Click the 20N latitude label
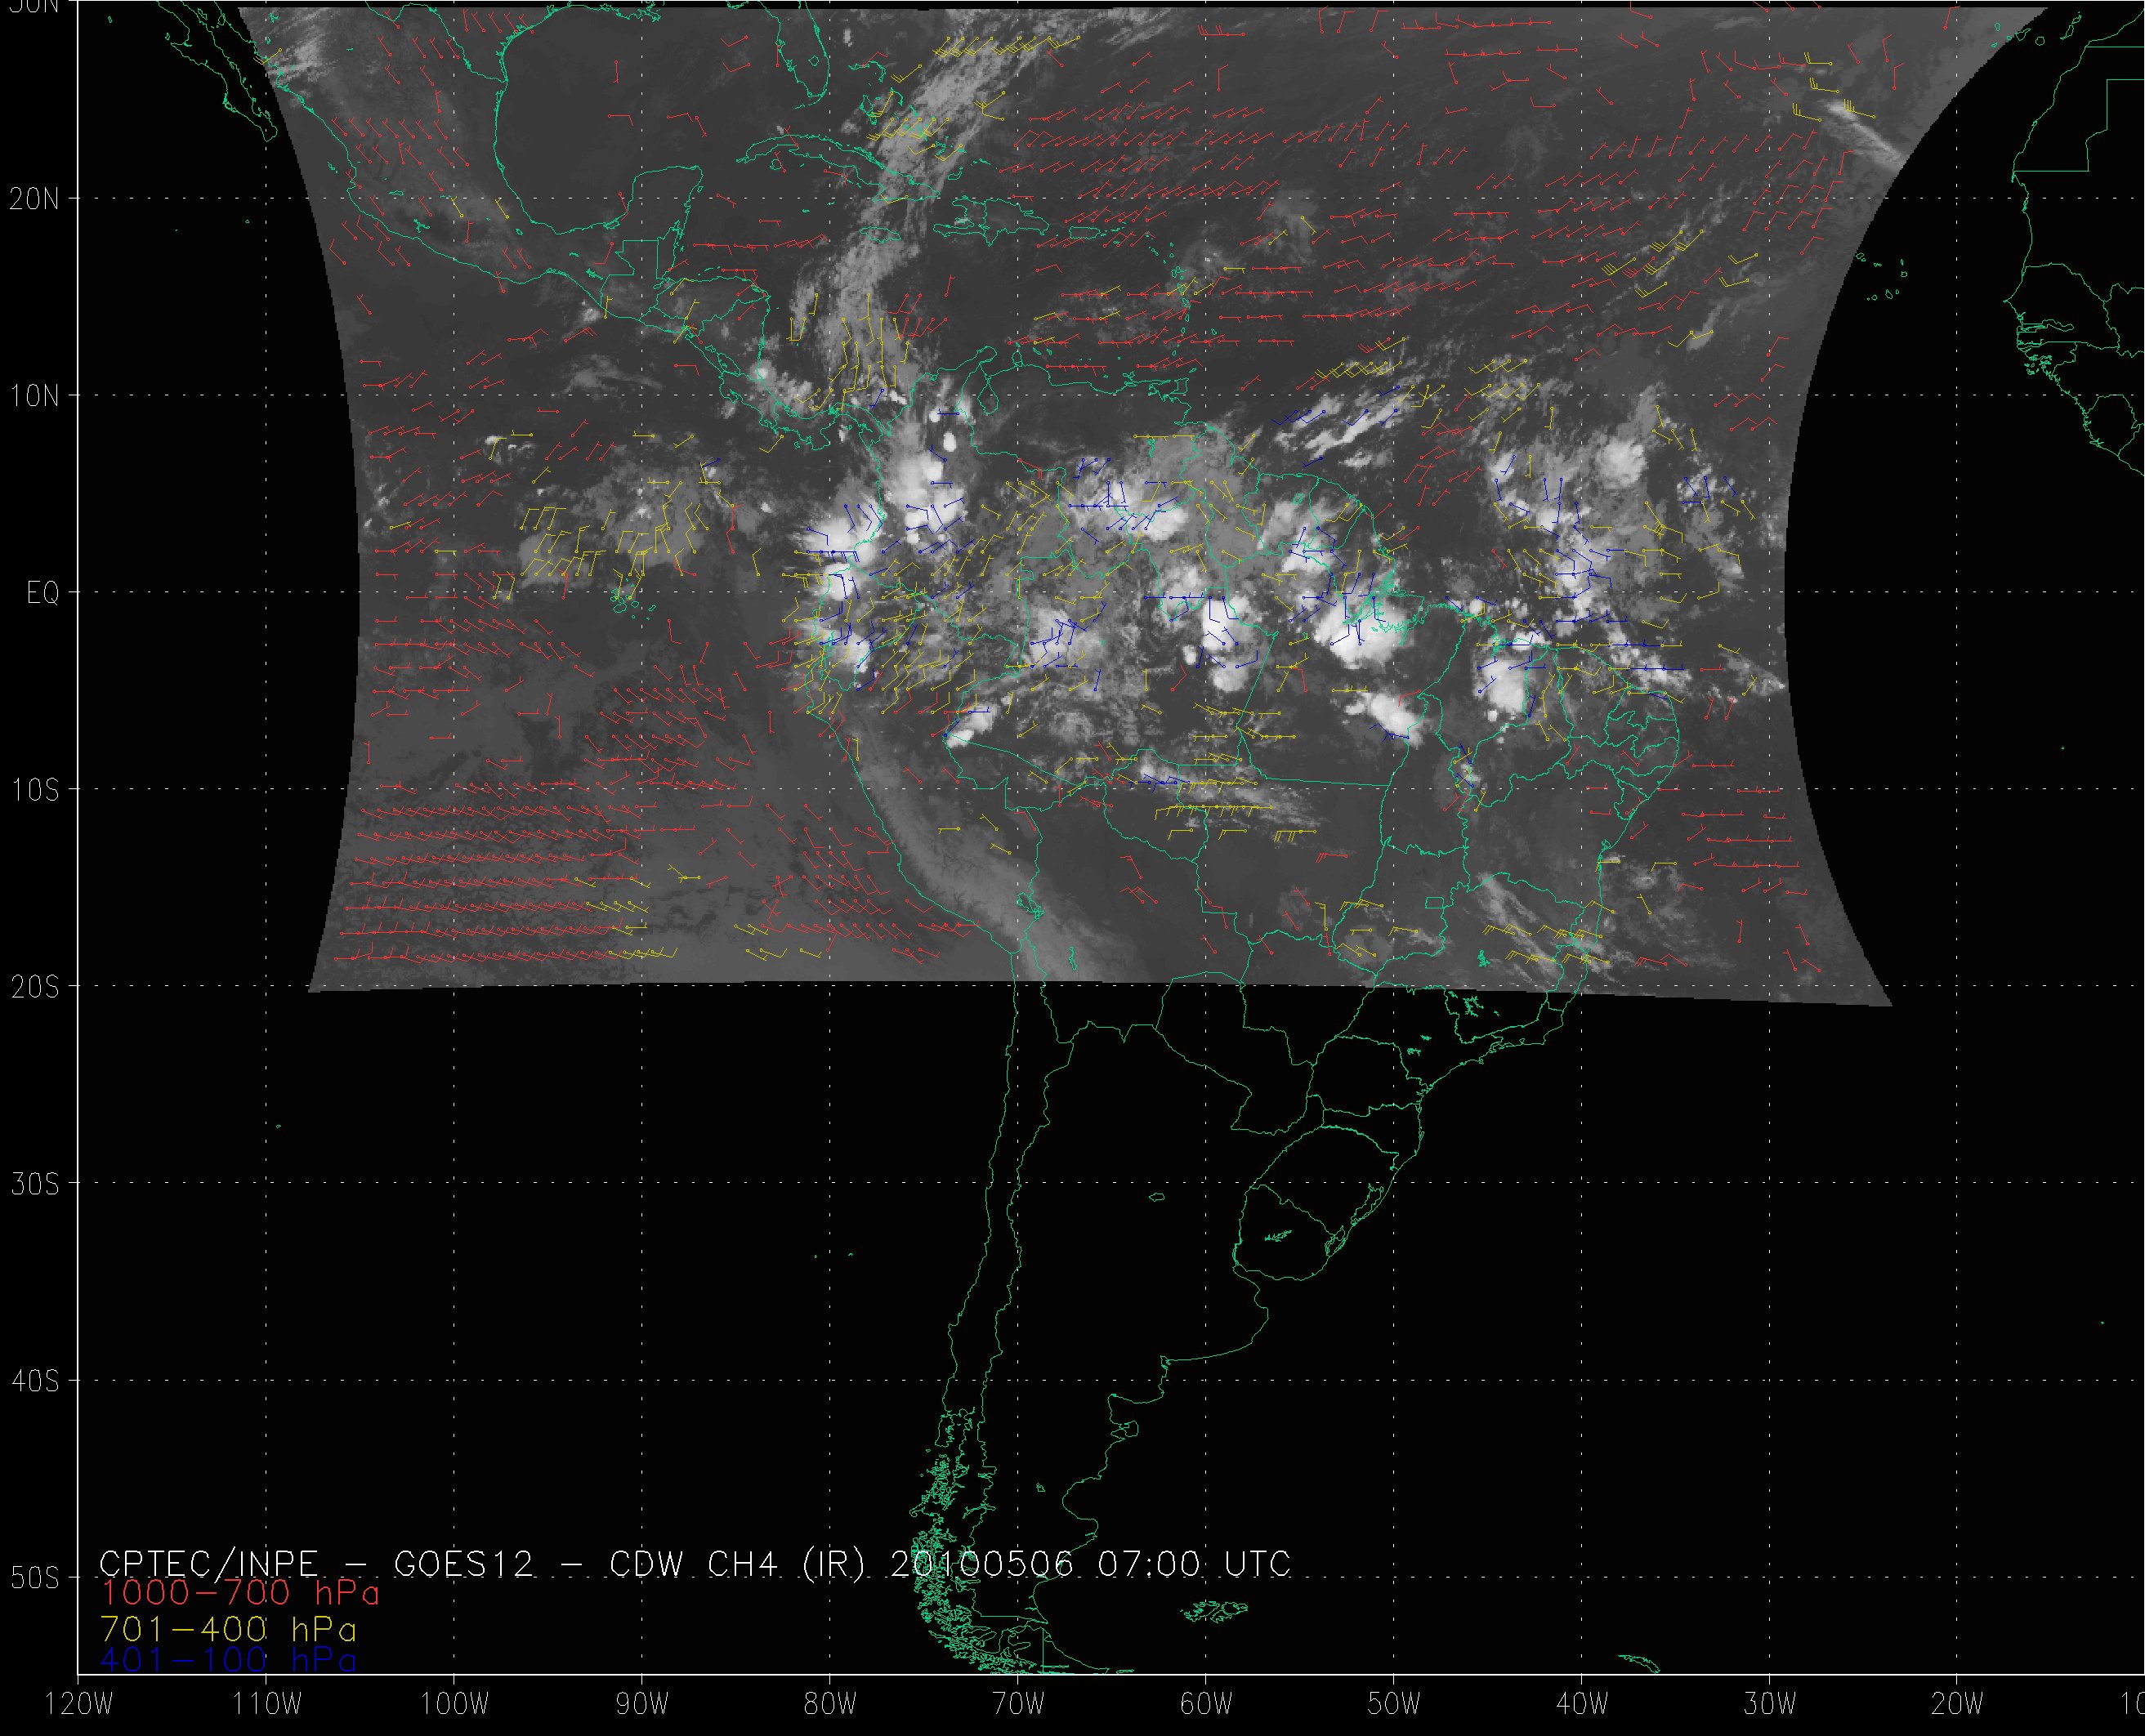2145x1736 pixels. pyautogui.click(x=35, y=199)
